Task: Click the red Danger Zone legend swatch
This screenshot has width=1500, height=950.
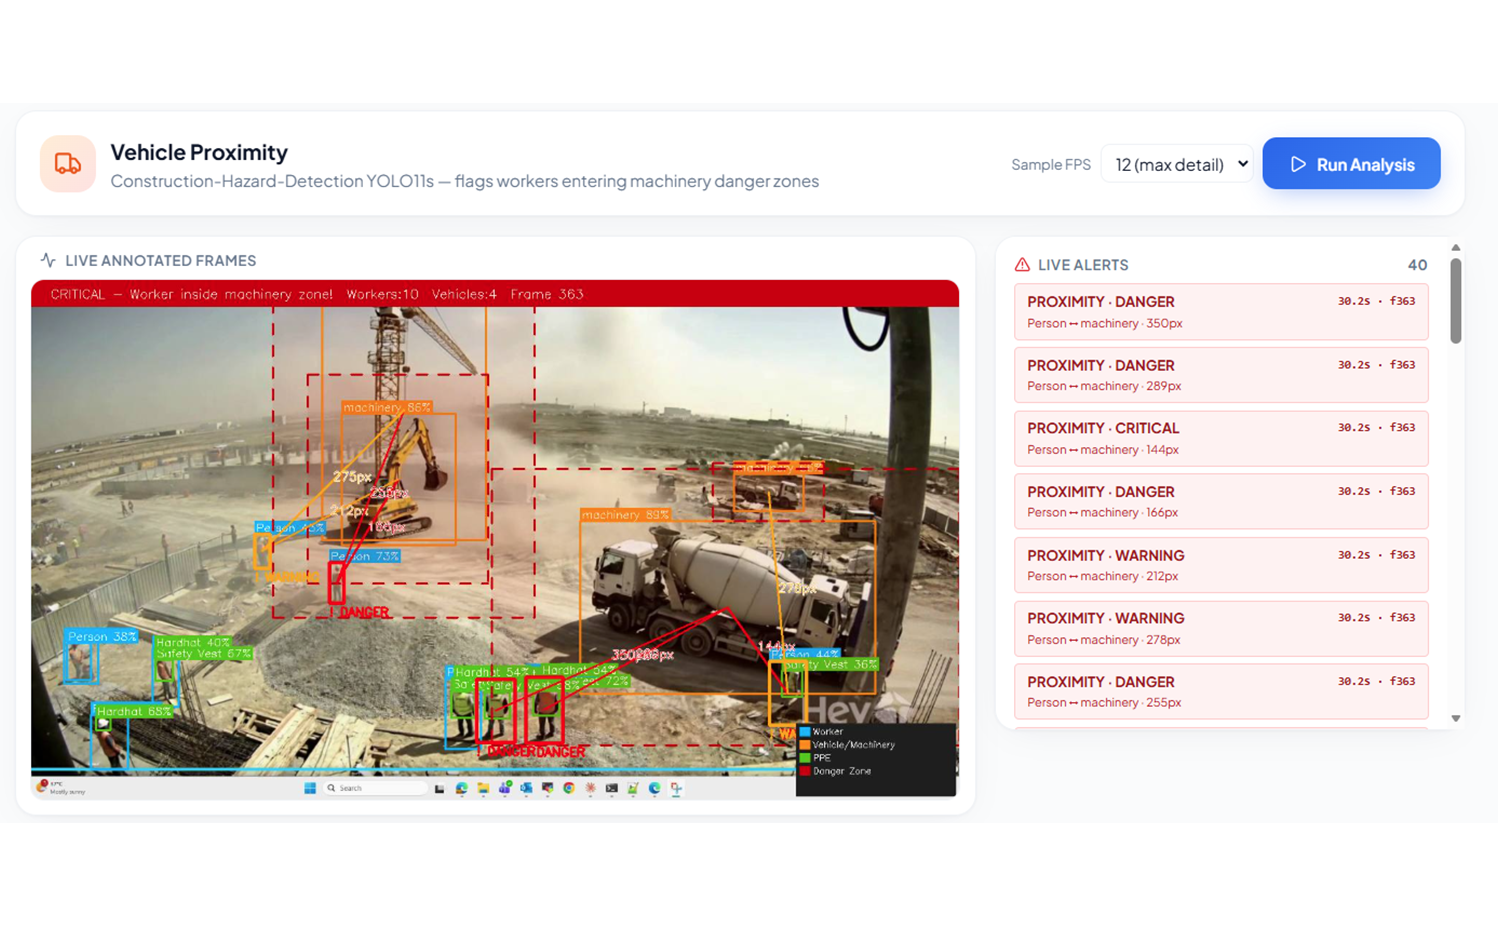Action: click(805, 771)
